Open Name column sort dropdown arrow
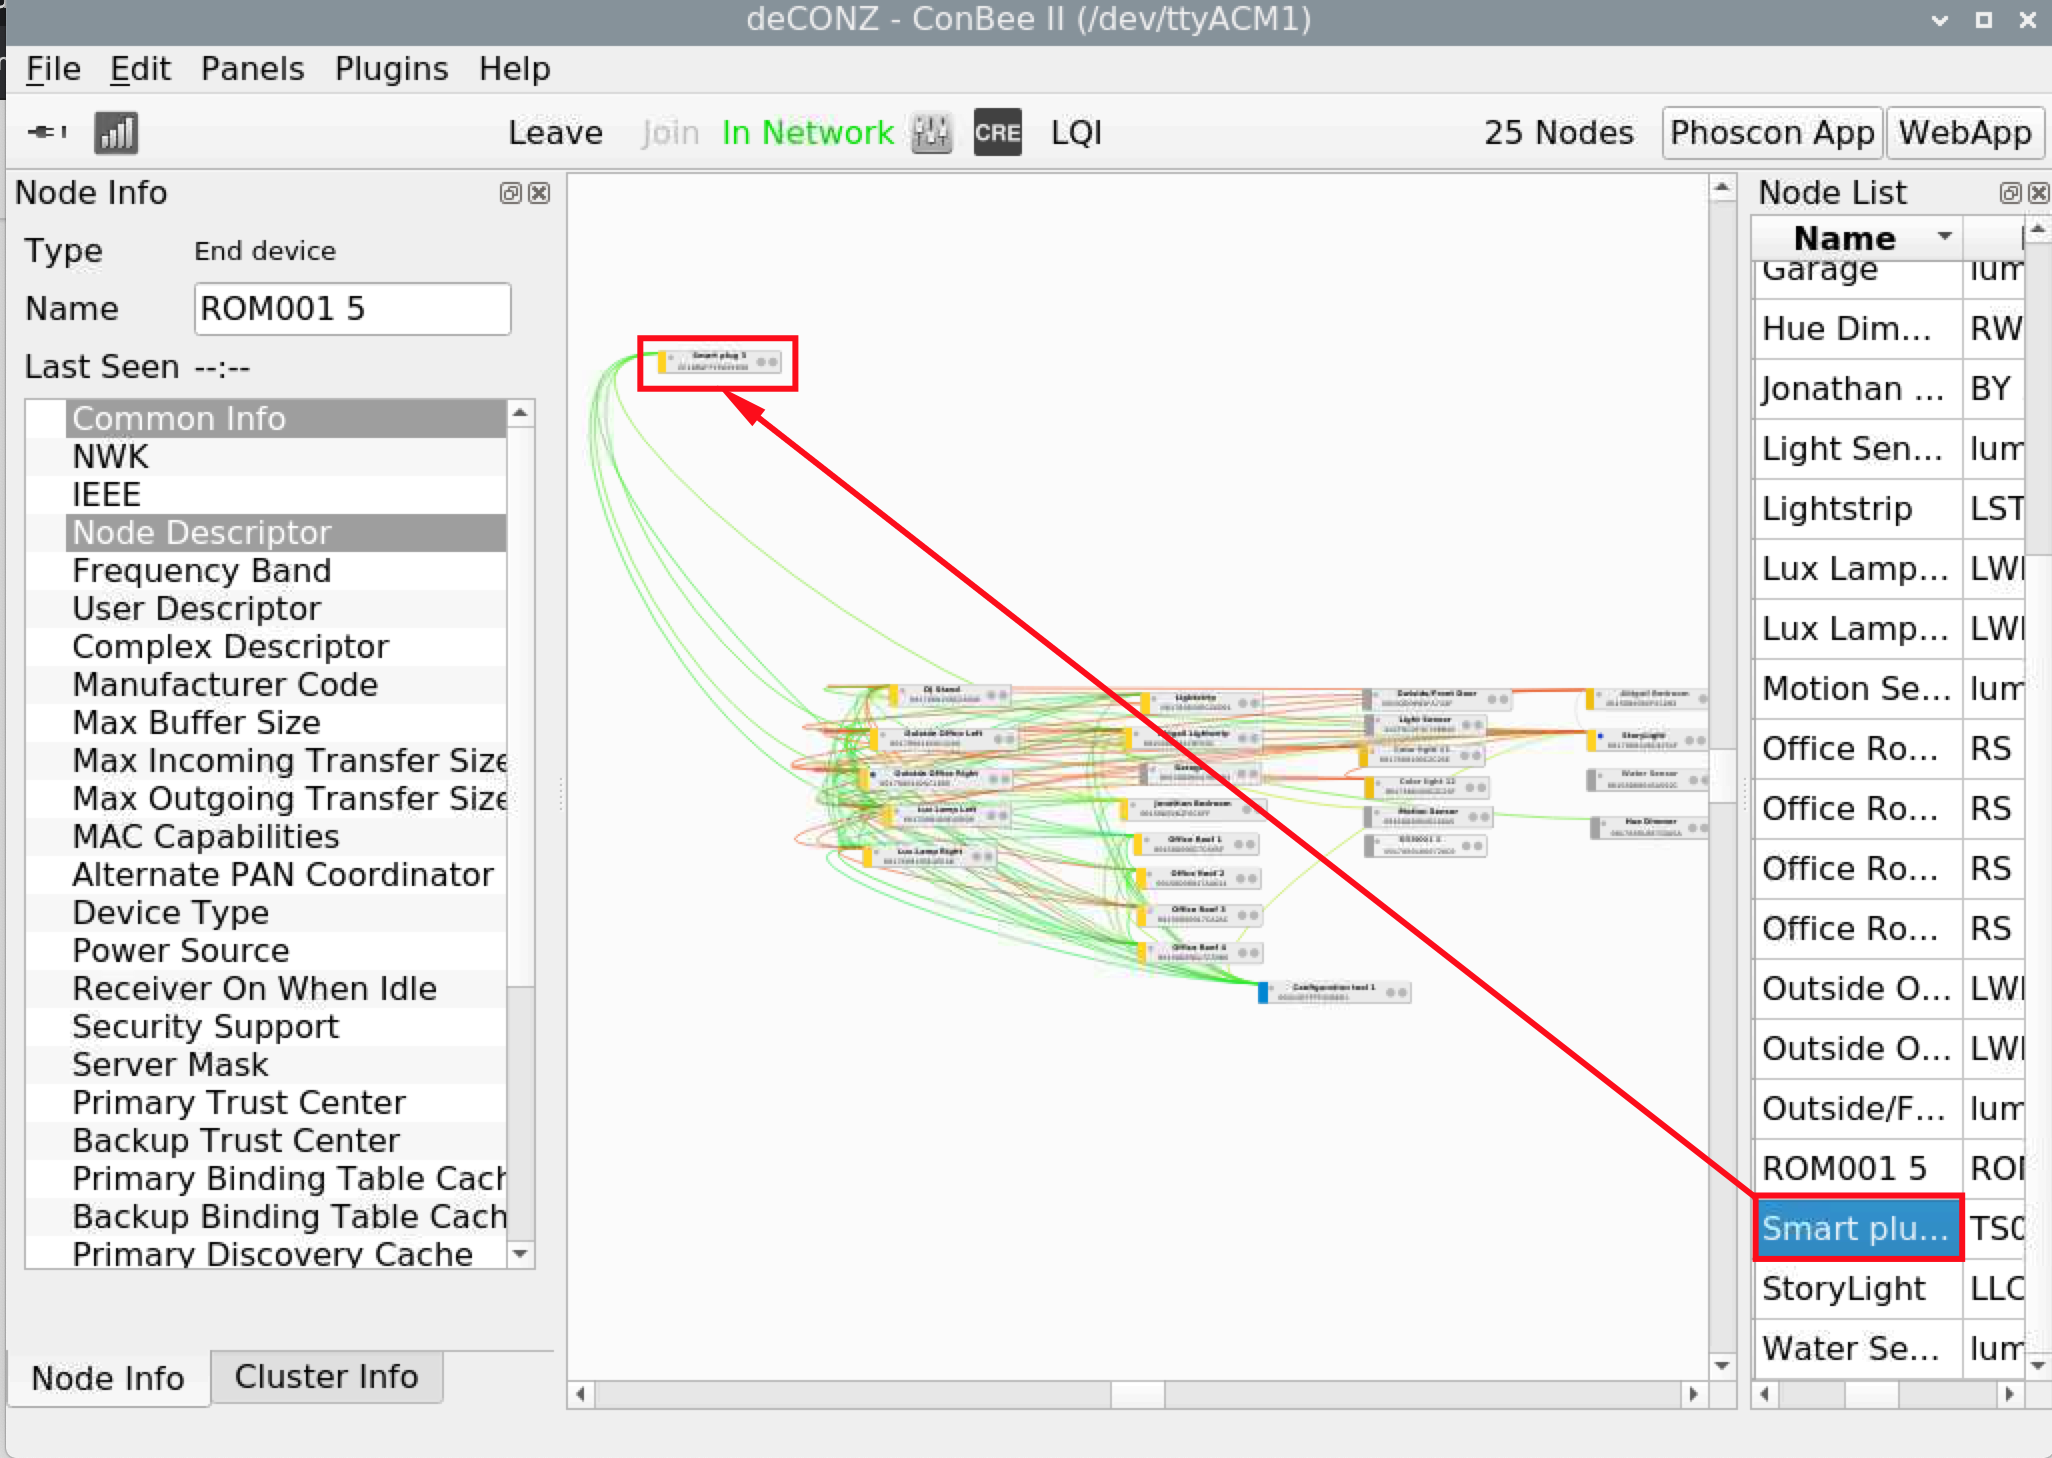Screen dimensions: 2052x1458 coord(1944,237)
